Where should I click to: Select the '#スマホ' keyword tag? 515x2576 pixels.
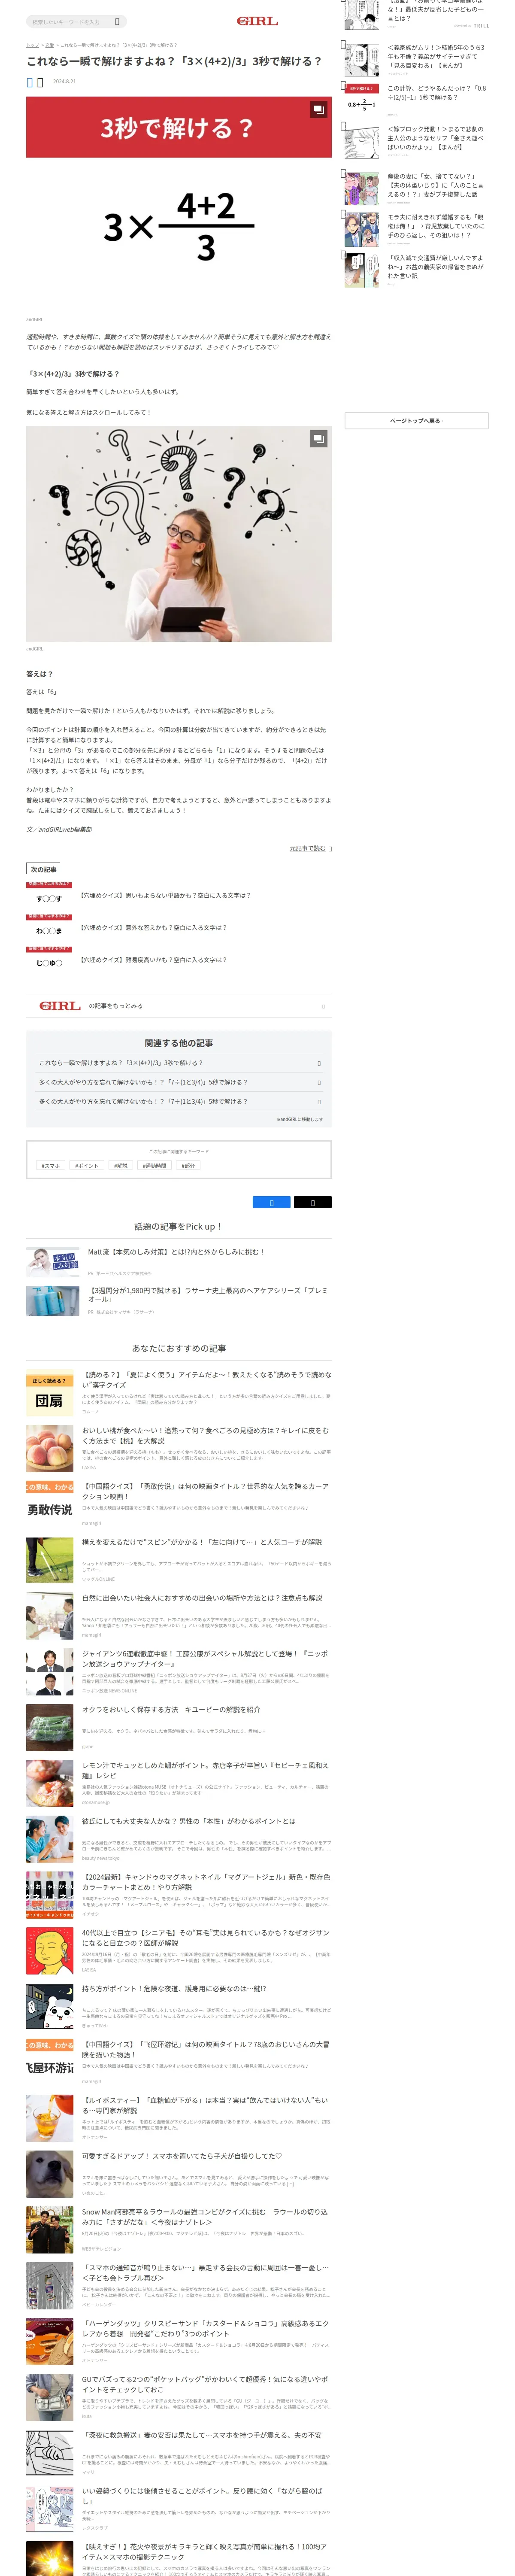tap(50, 1165)
